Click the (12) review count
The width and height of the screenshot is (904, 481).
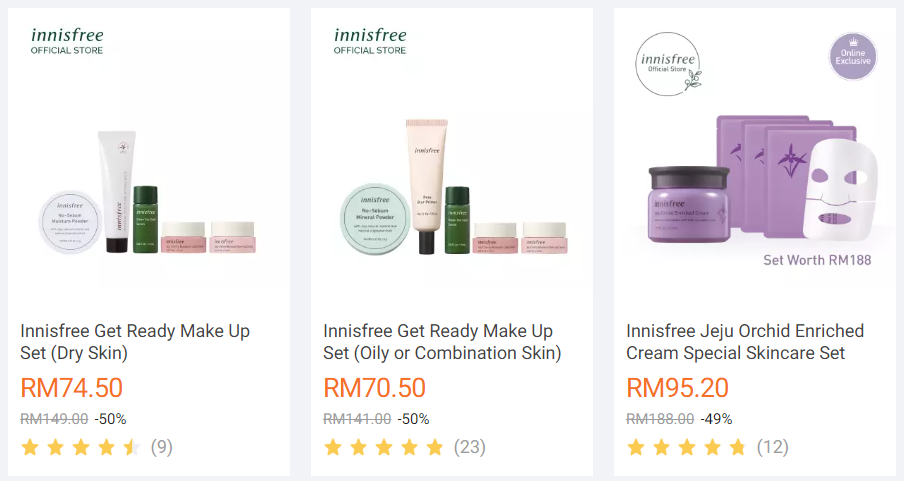pos(773,447)
